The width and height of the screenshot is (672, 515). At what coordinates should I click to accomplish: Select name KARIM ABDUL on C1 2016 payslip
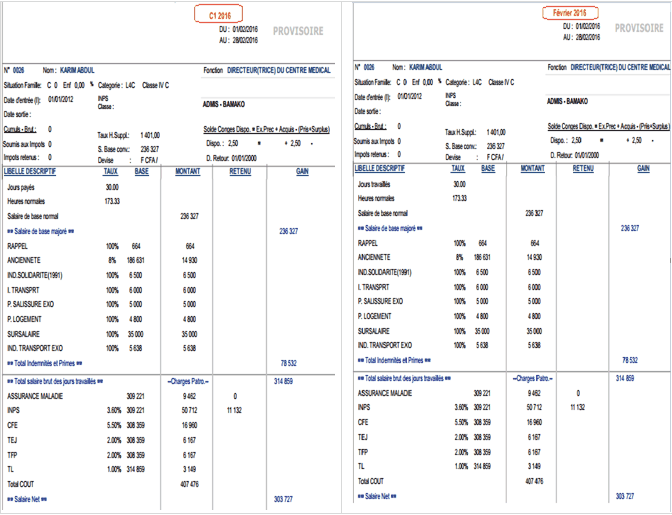tap(77, 70)
